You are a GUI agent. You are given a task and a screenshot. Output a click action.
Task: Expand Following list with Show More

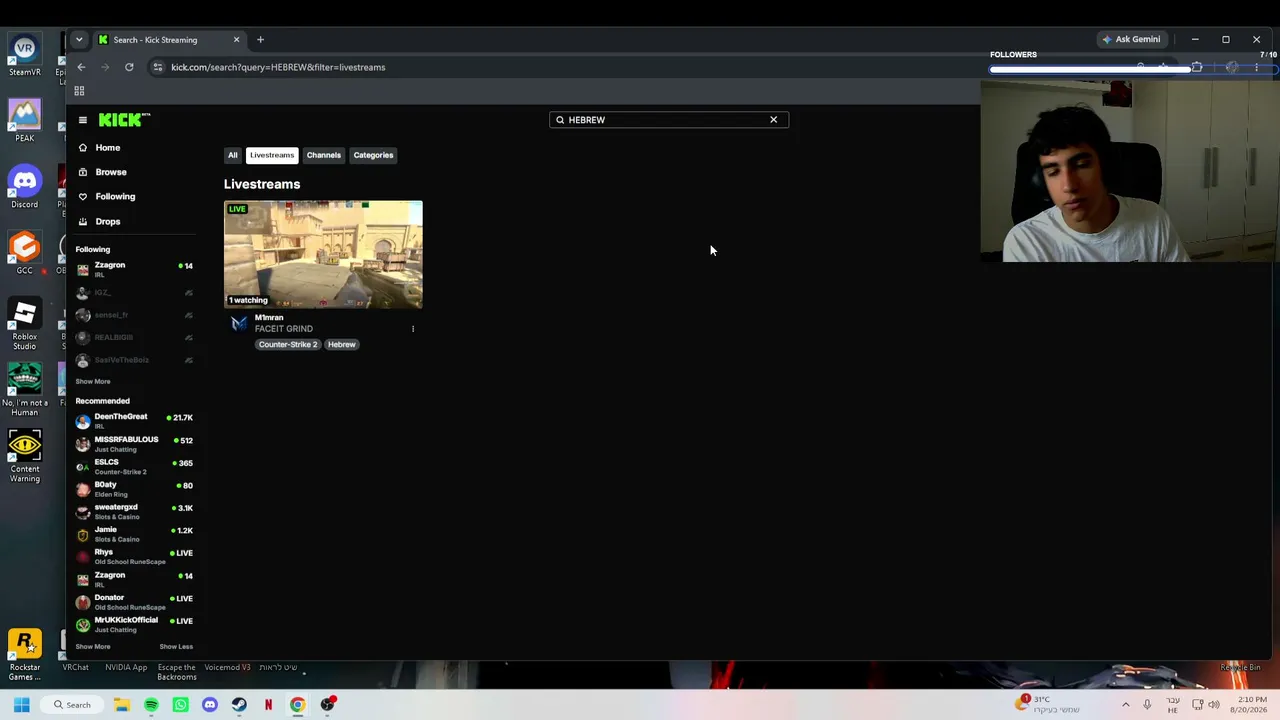click(x=93, y=382)
